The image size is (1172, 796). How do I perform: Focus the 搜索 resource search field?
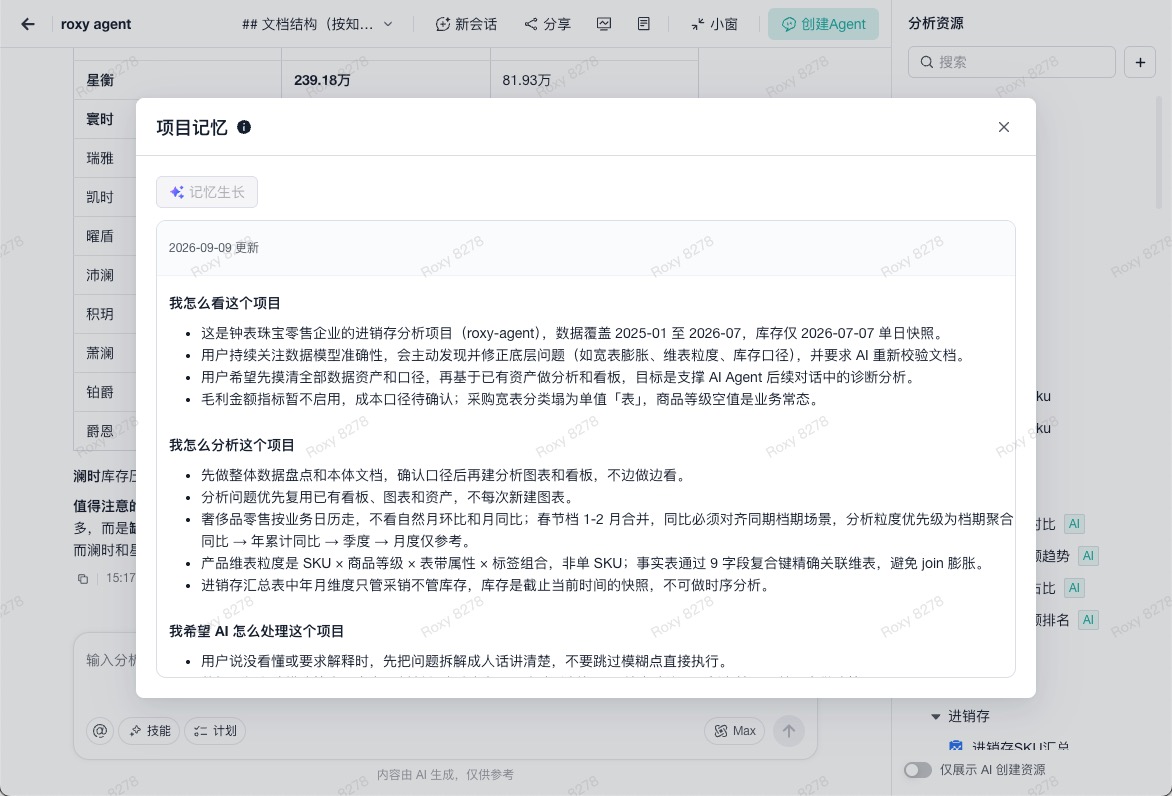1011,62
